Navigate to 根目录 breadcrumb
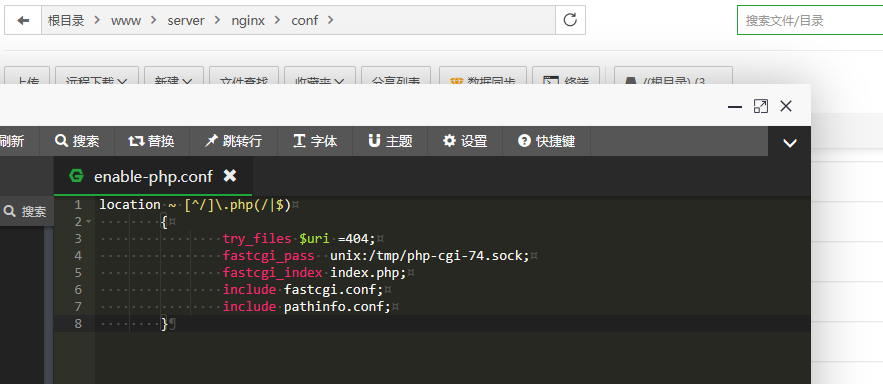This screenshot has height=384, width=883. tap(66, 21)
